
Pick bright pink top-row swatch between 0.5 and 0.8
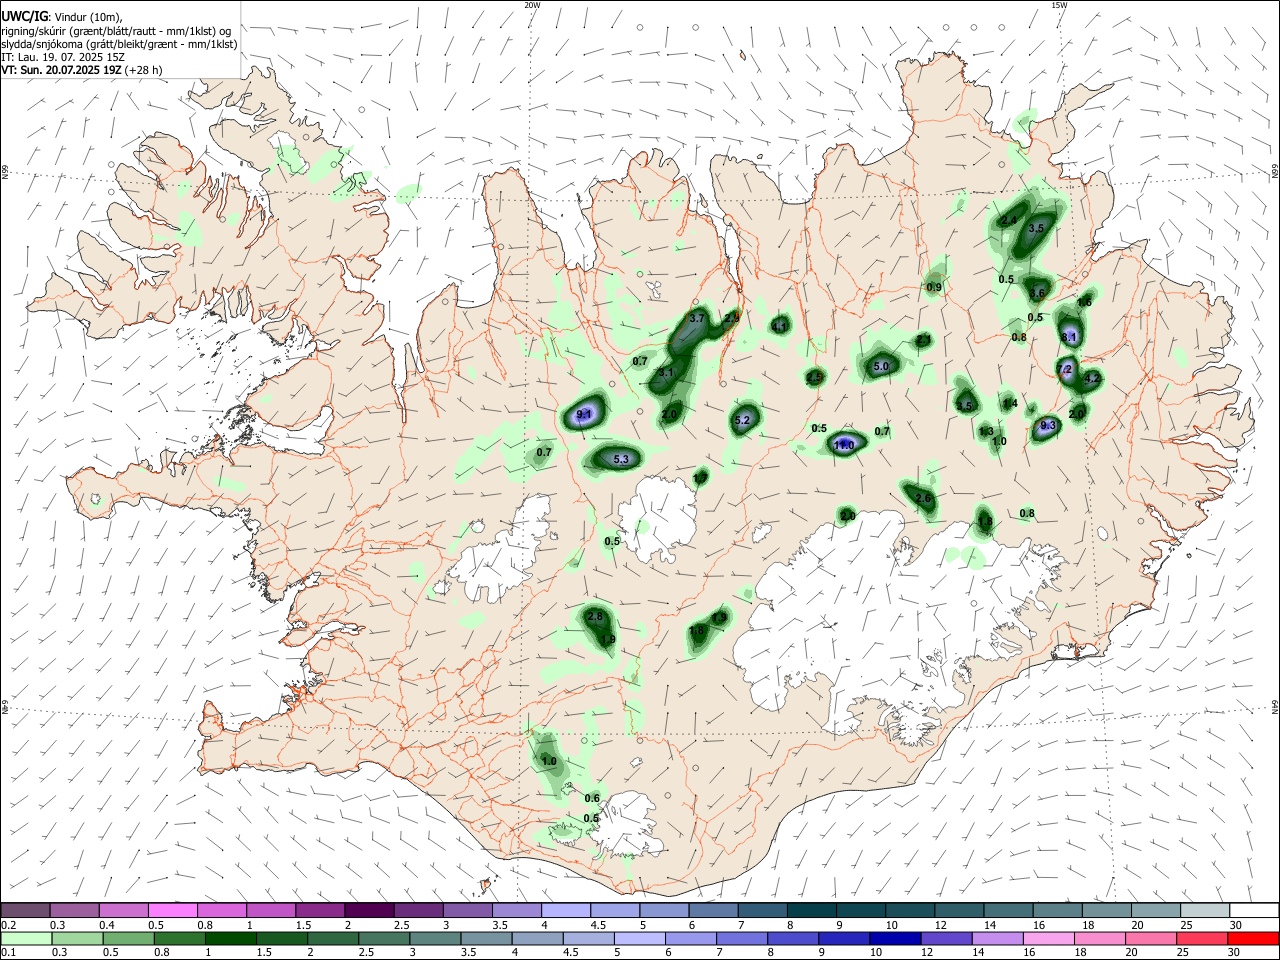coord(172,911)
